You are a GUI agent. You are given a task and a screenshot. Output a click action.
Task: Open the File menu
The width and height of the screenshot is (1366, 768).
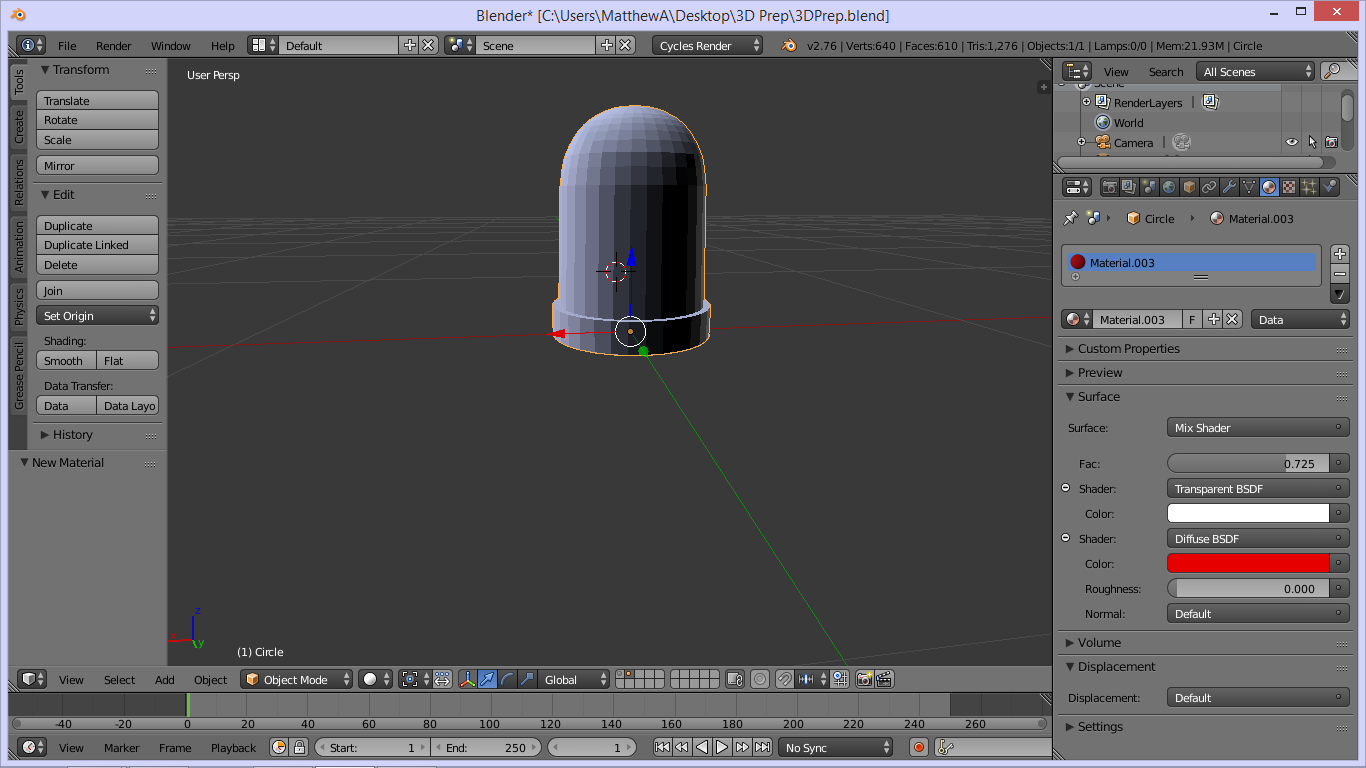point(67,45)
